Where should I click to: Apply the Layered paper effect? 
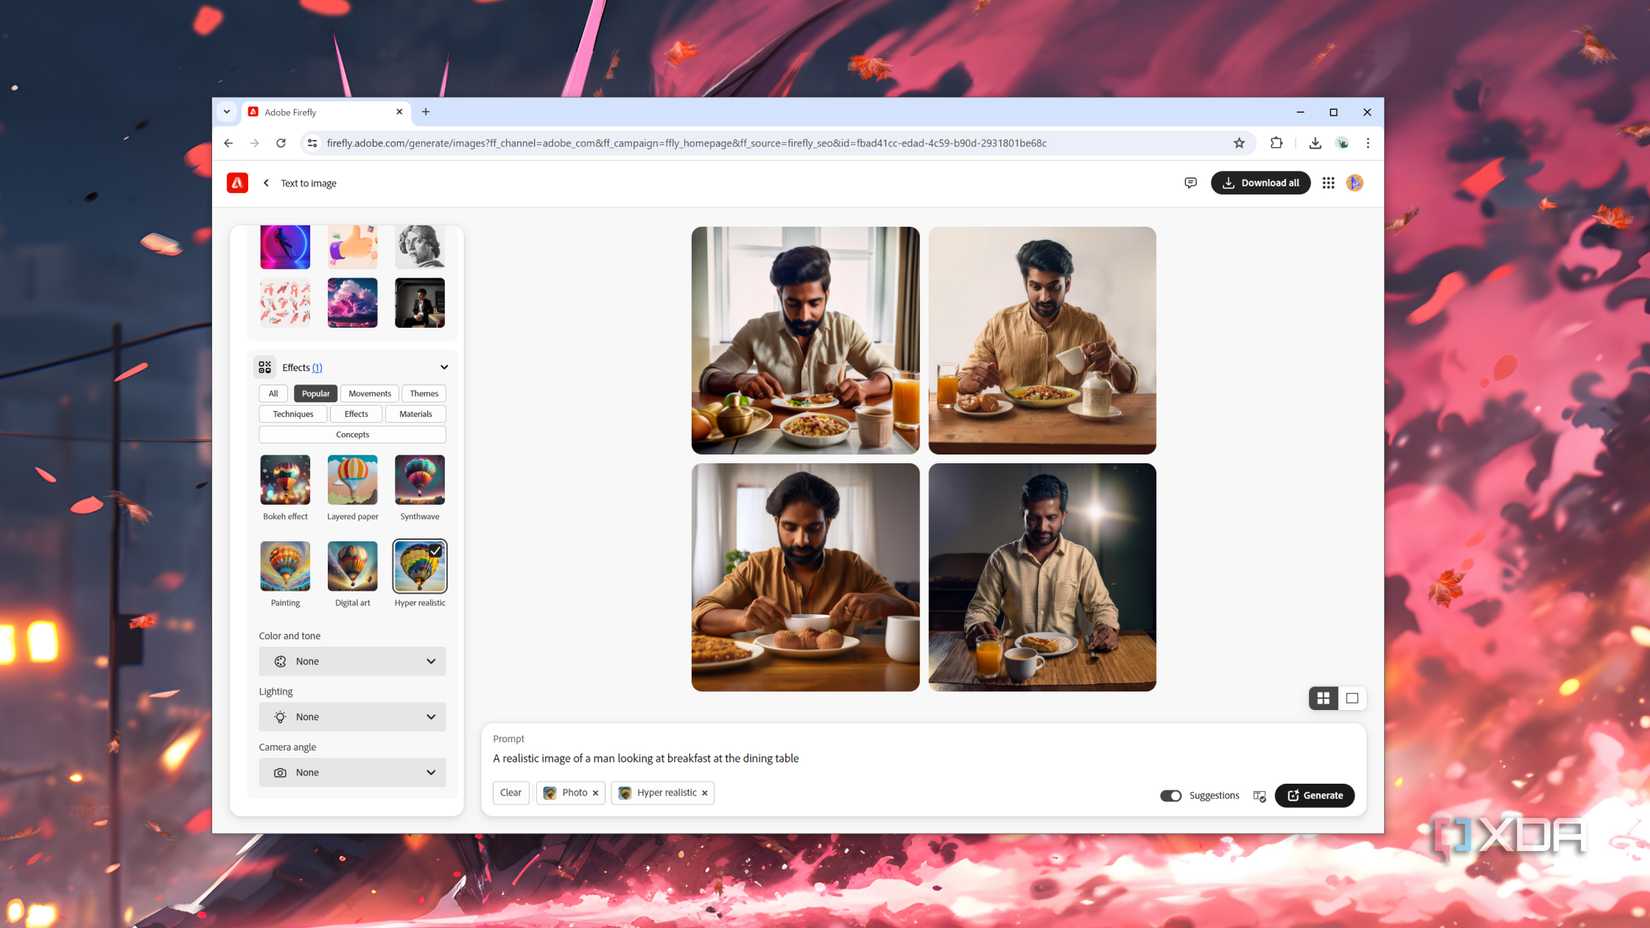coord(352,480)
